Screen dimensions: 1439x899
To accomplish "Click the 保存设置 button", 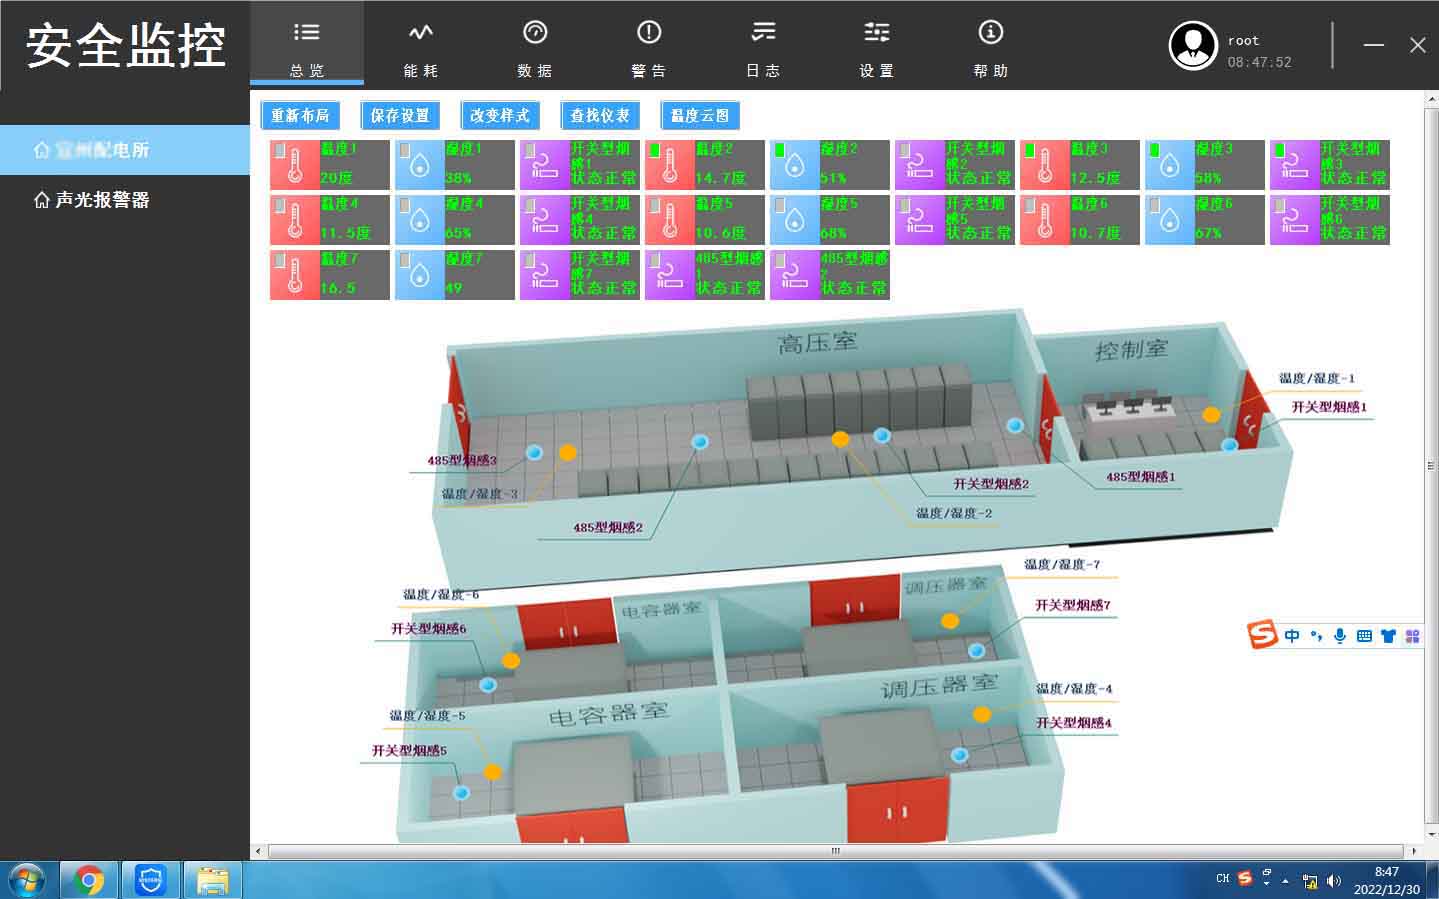I will click(400, 116).
